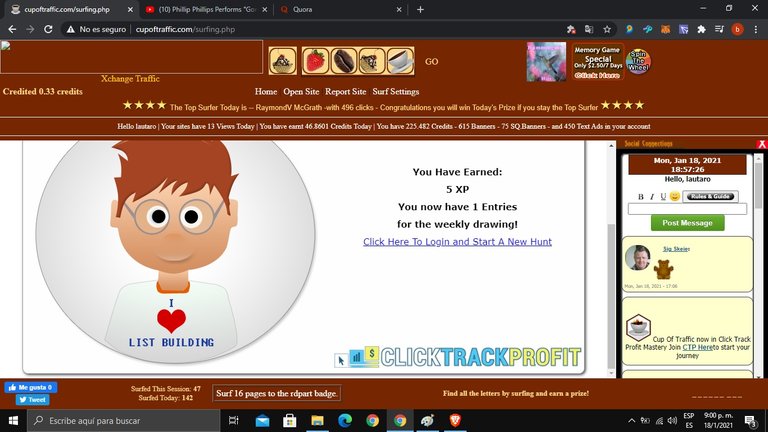Open Mail app from taskbar
This screenshot has width=768, height=432.
[x=263, y=420]
